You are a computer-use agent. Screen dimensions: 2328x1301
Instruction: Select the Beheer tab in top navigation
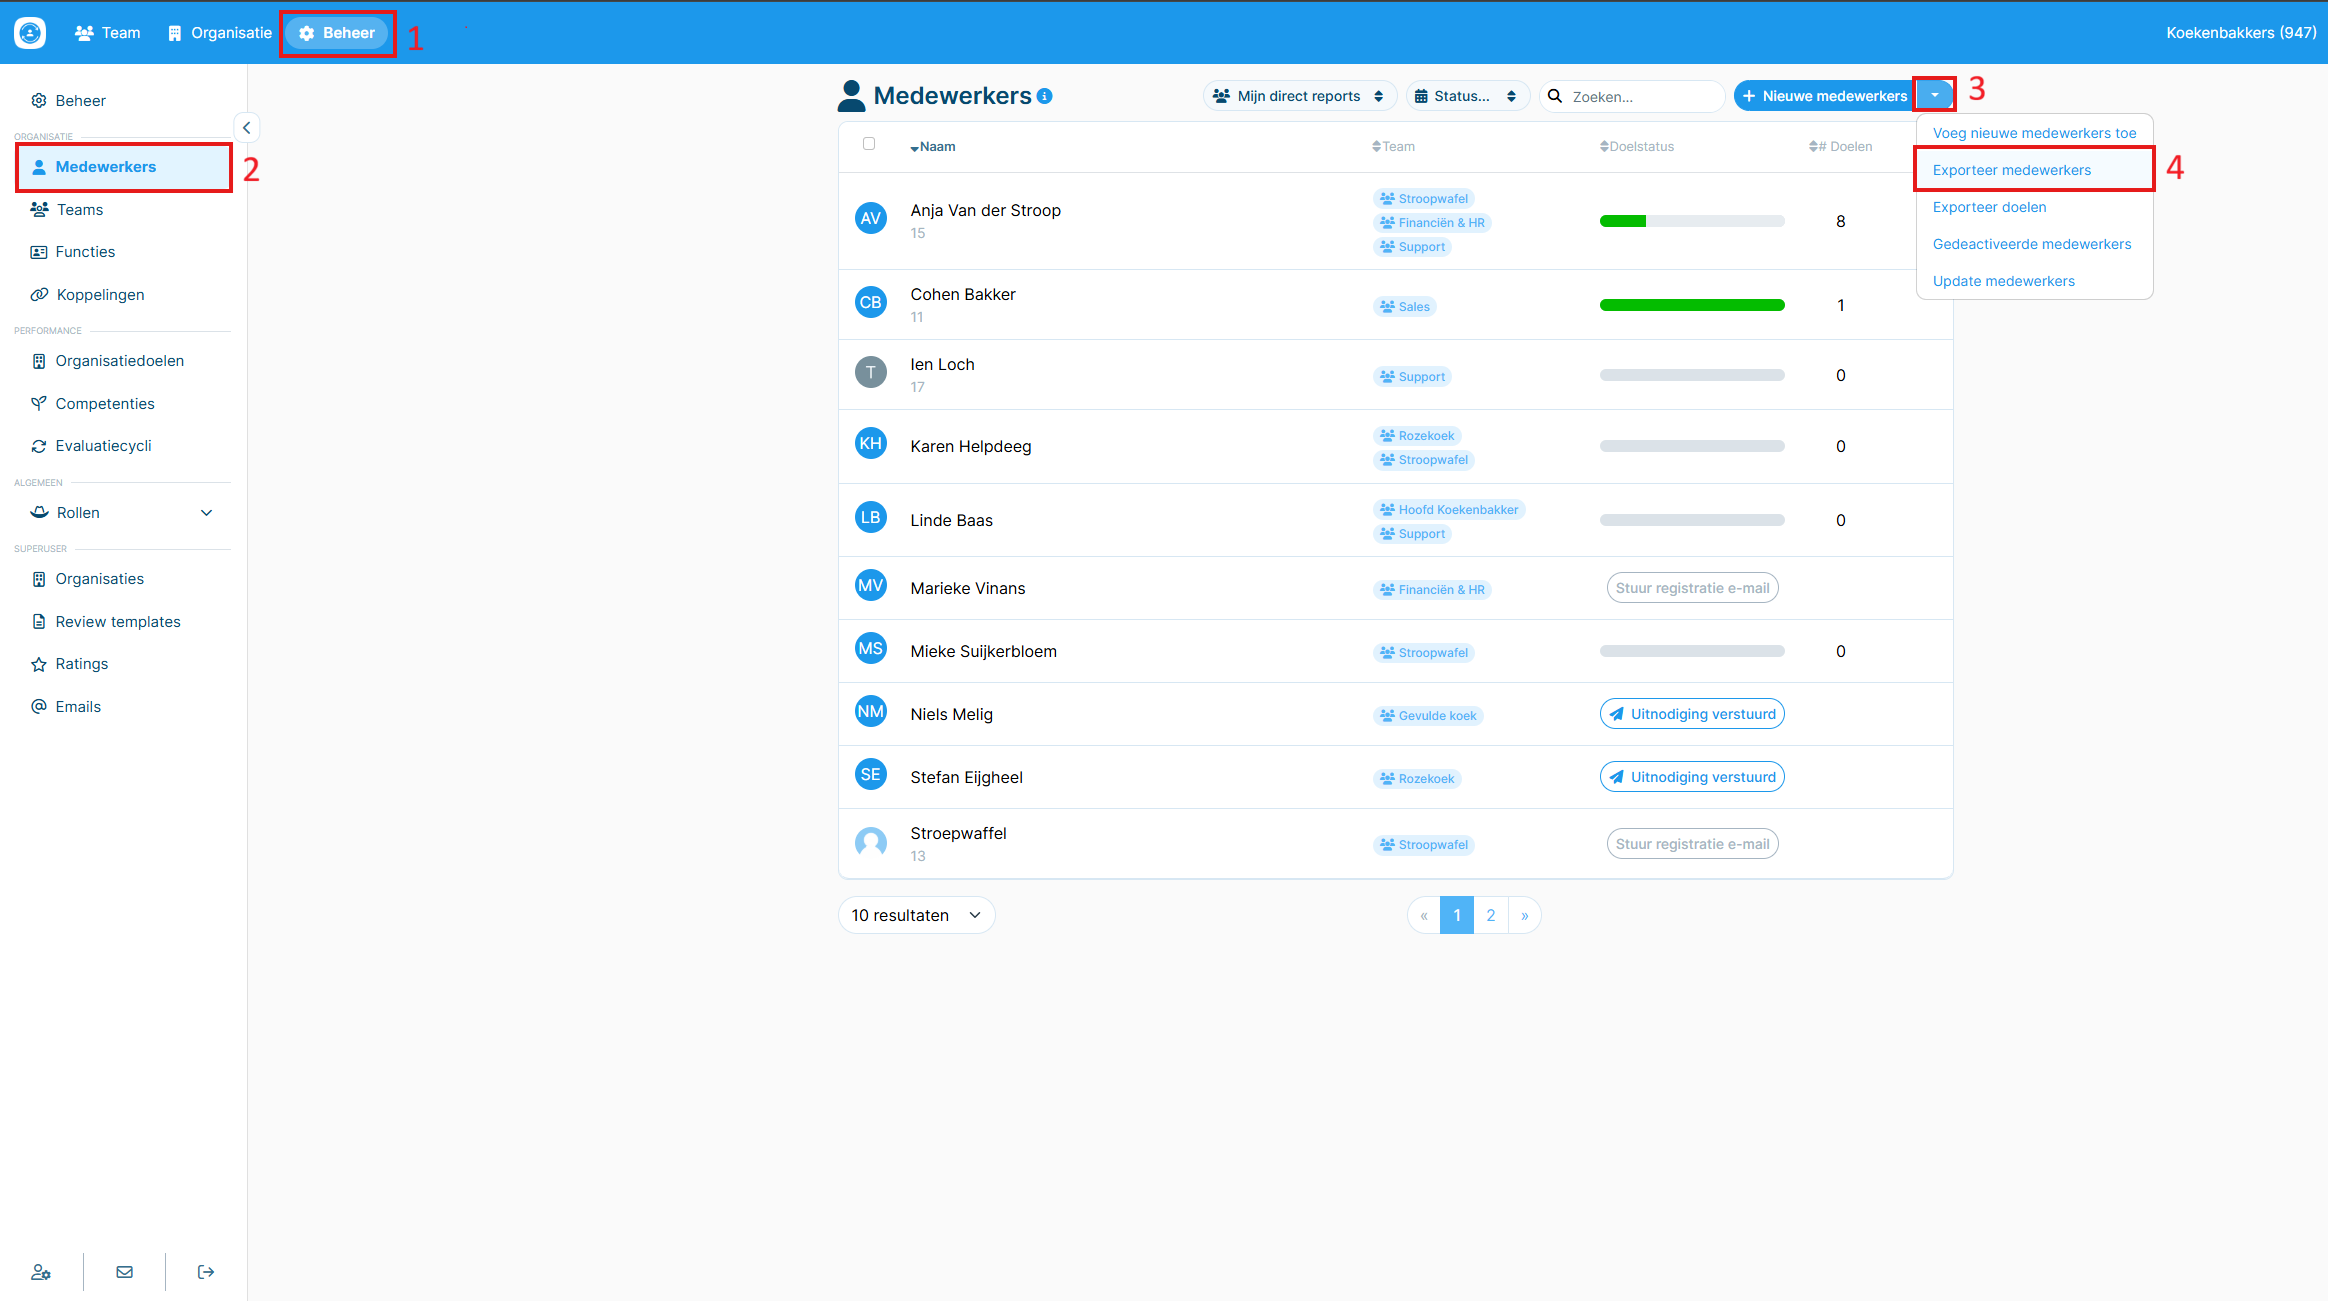(337, 33)
